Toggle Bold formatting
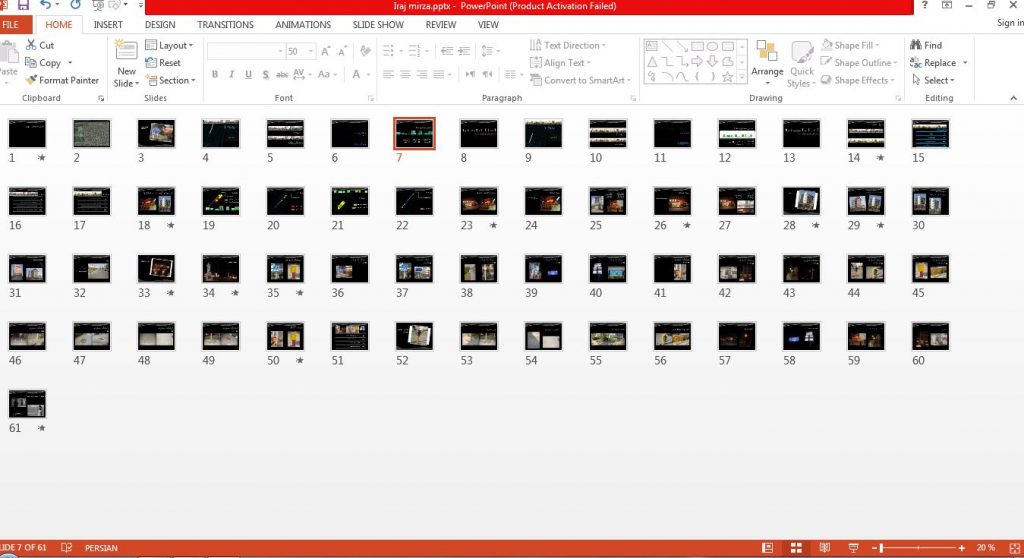The image size is (1024, 558). (x=215, y=74)
